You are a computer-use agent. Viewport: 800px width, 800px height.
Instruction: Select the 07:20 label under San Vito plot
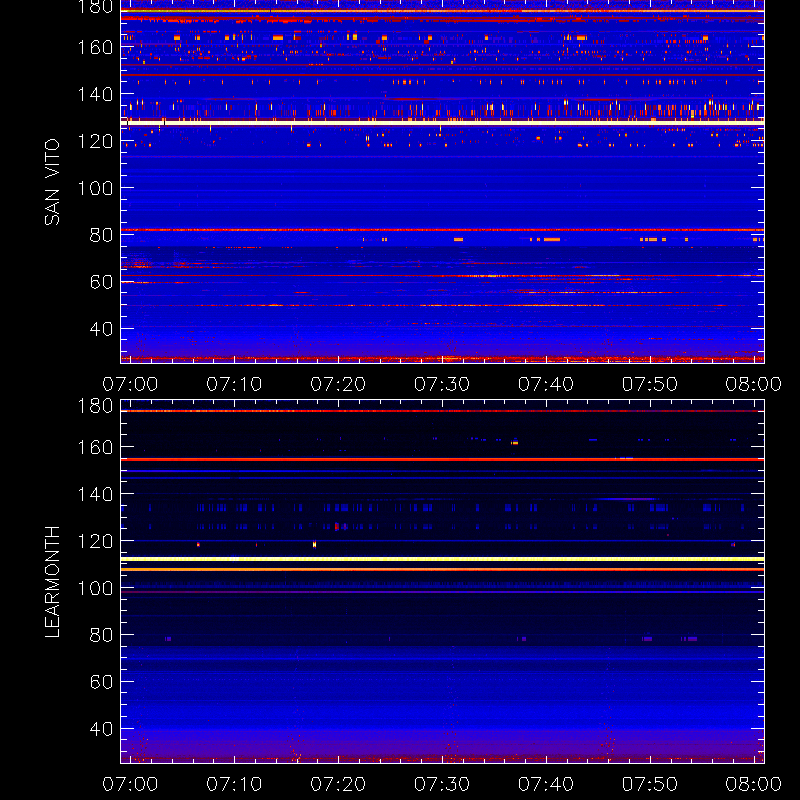(338, 384)
